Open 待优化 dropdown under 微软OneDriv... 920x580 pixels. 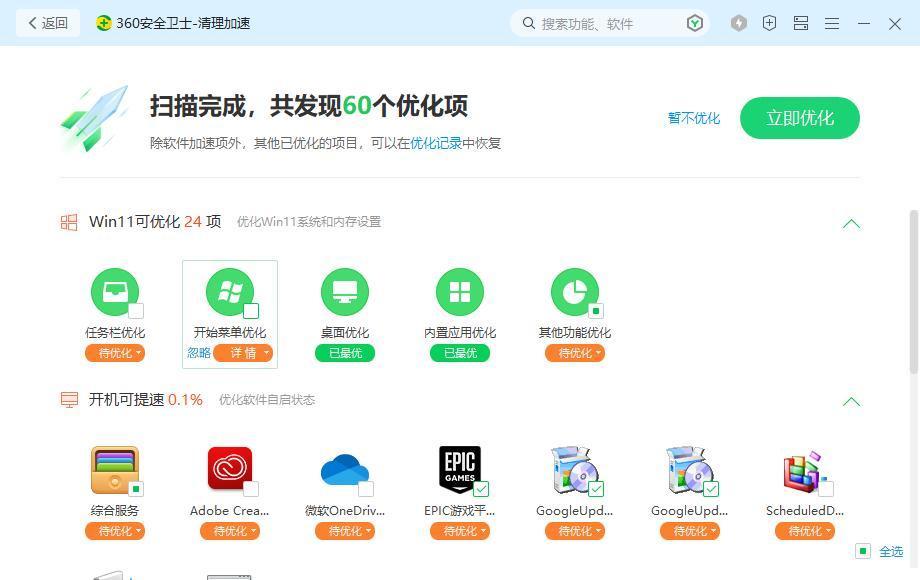(x=345, y=531)
